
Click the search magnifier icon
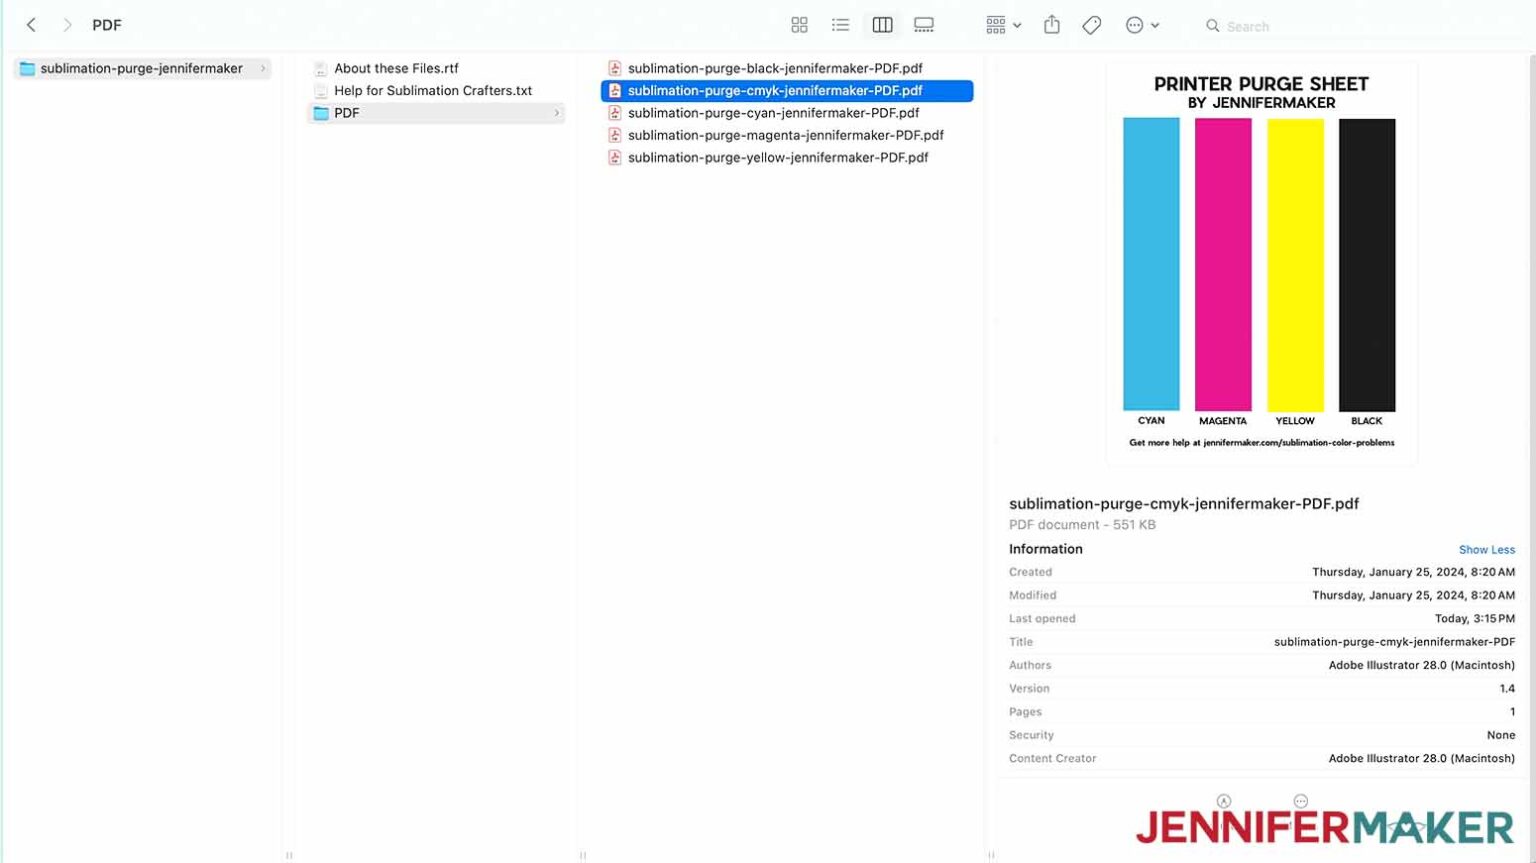pyautogui.click(x=1212, y=26)
